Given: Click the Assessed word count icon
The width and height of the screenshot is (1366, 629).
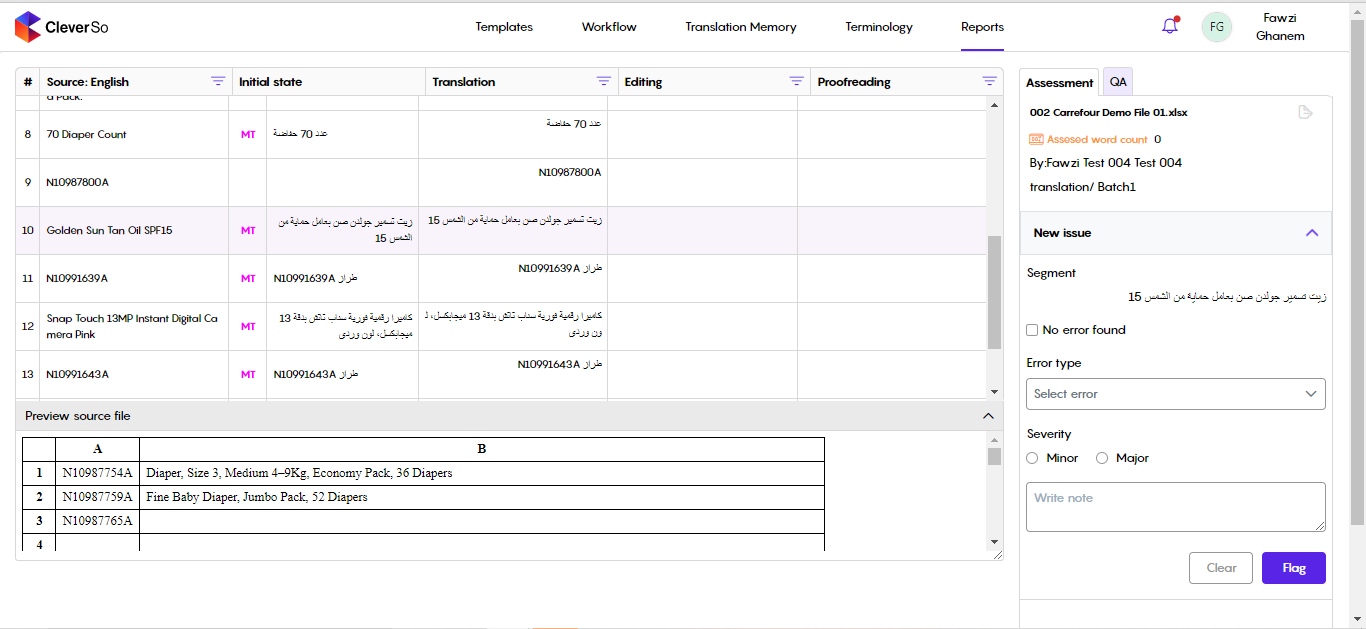Looking at the screenshot, I should click(1036, 140).
